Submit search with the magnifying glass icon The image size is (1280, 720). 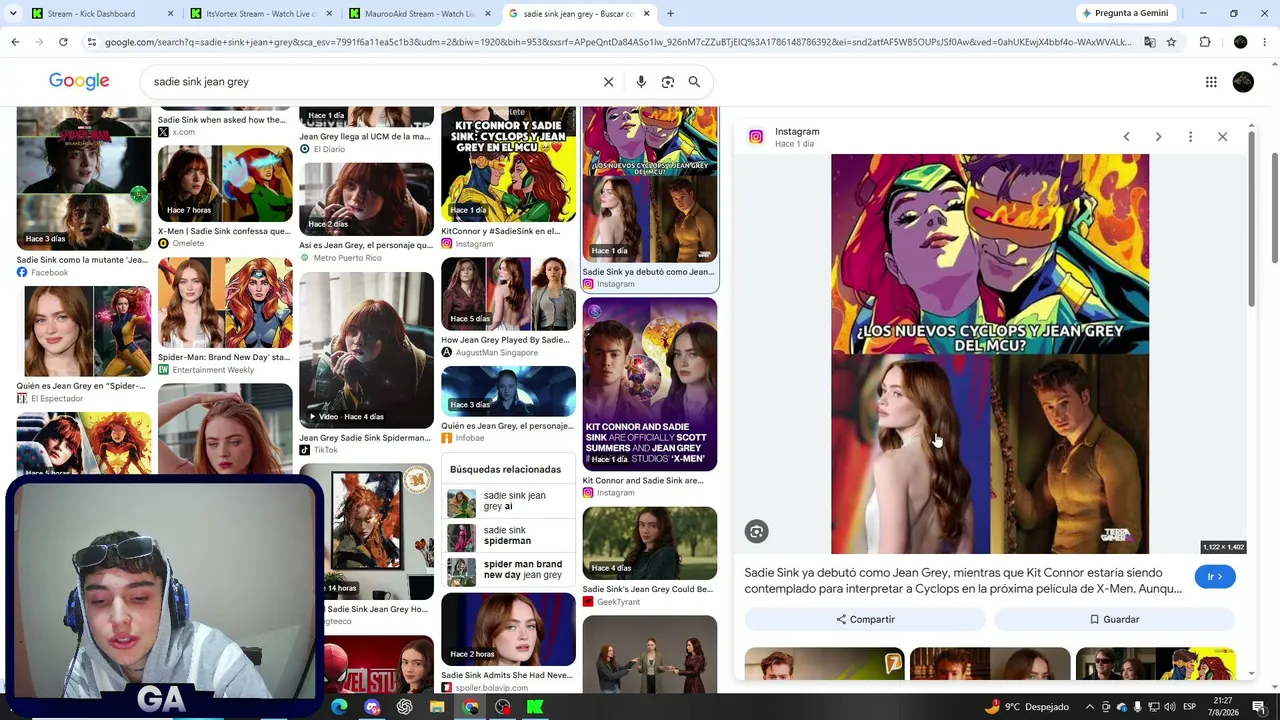coord(694,82)
